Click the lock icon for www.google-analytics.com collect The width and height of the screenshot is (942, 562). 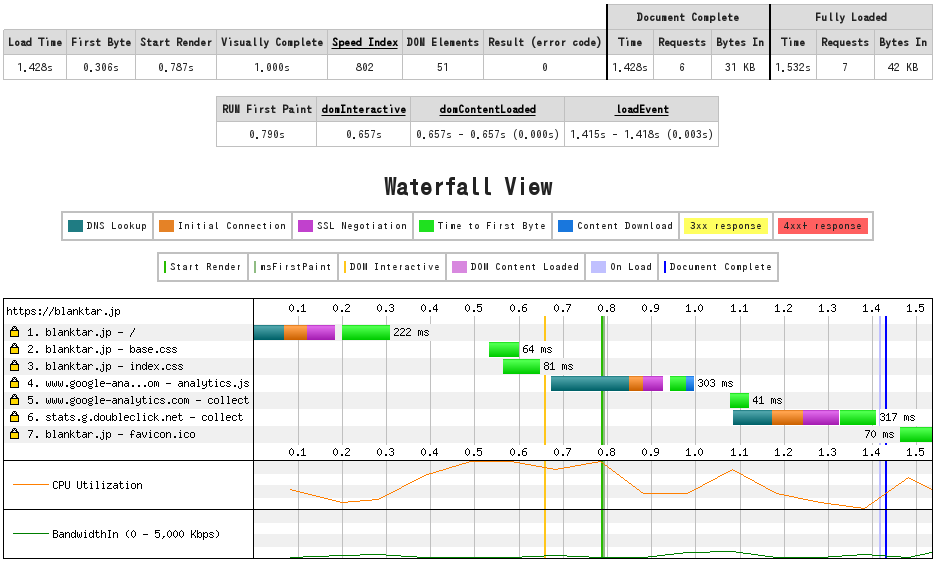coord(15,400)
